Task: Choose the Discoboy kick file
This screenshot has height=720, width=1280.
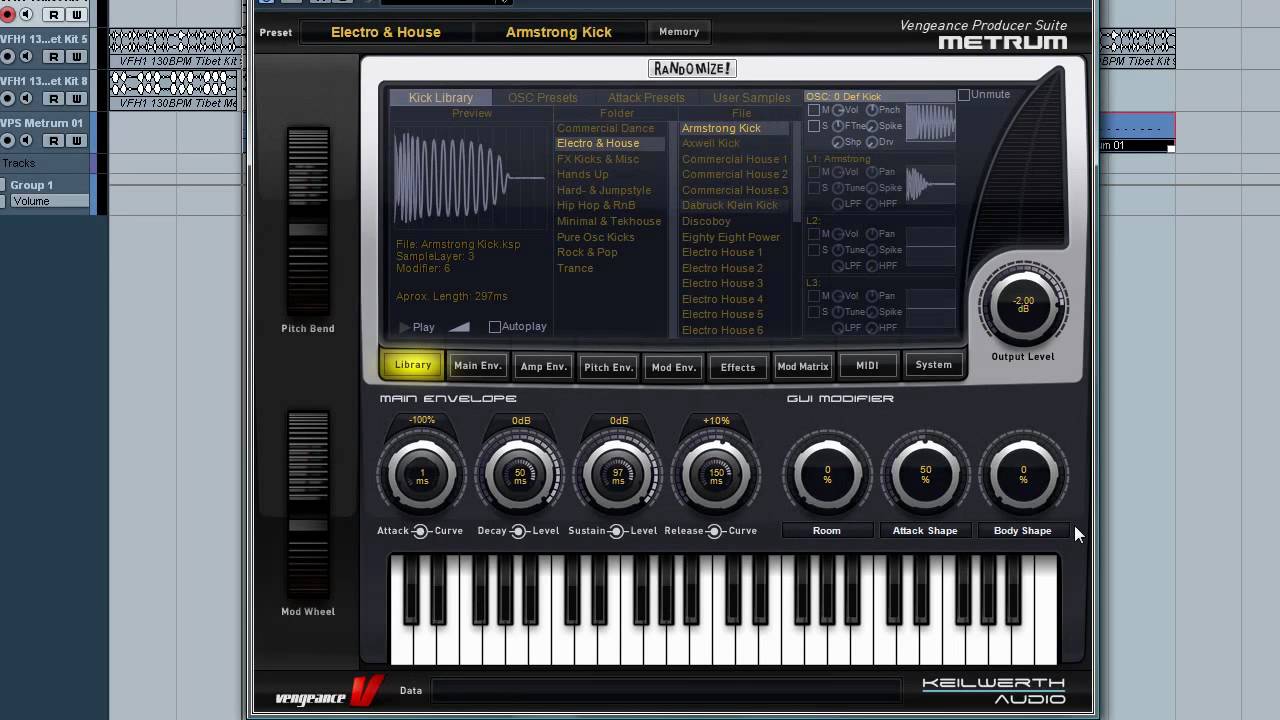Action: 706,222
